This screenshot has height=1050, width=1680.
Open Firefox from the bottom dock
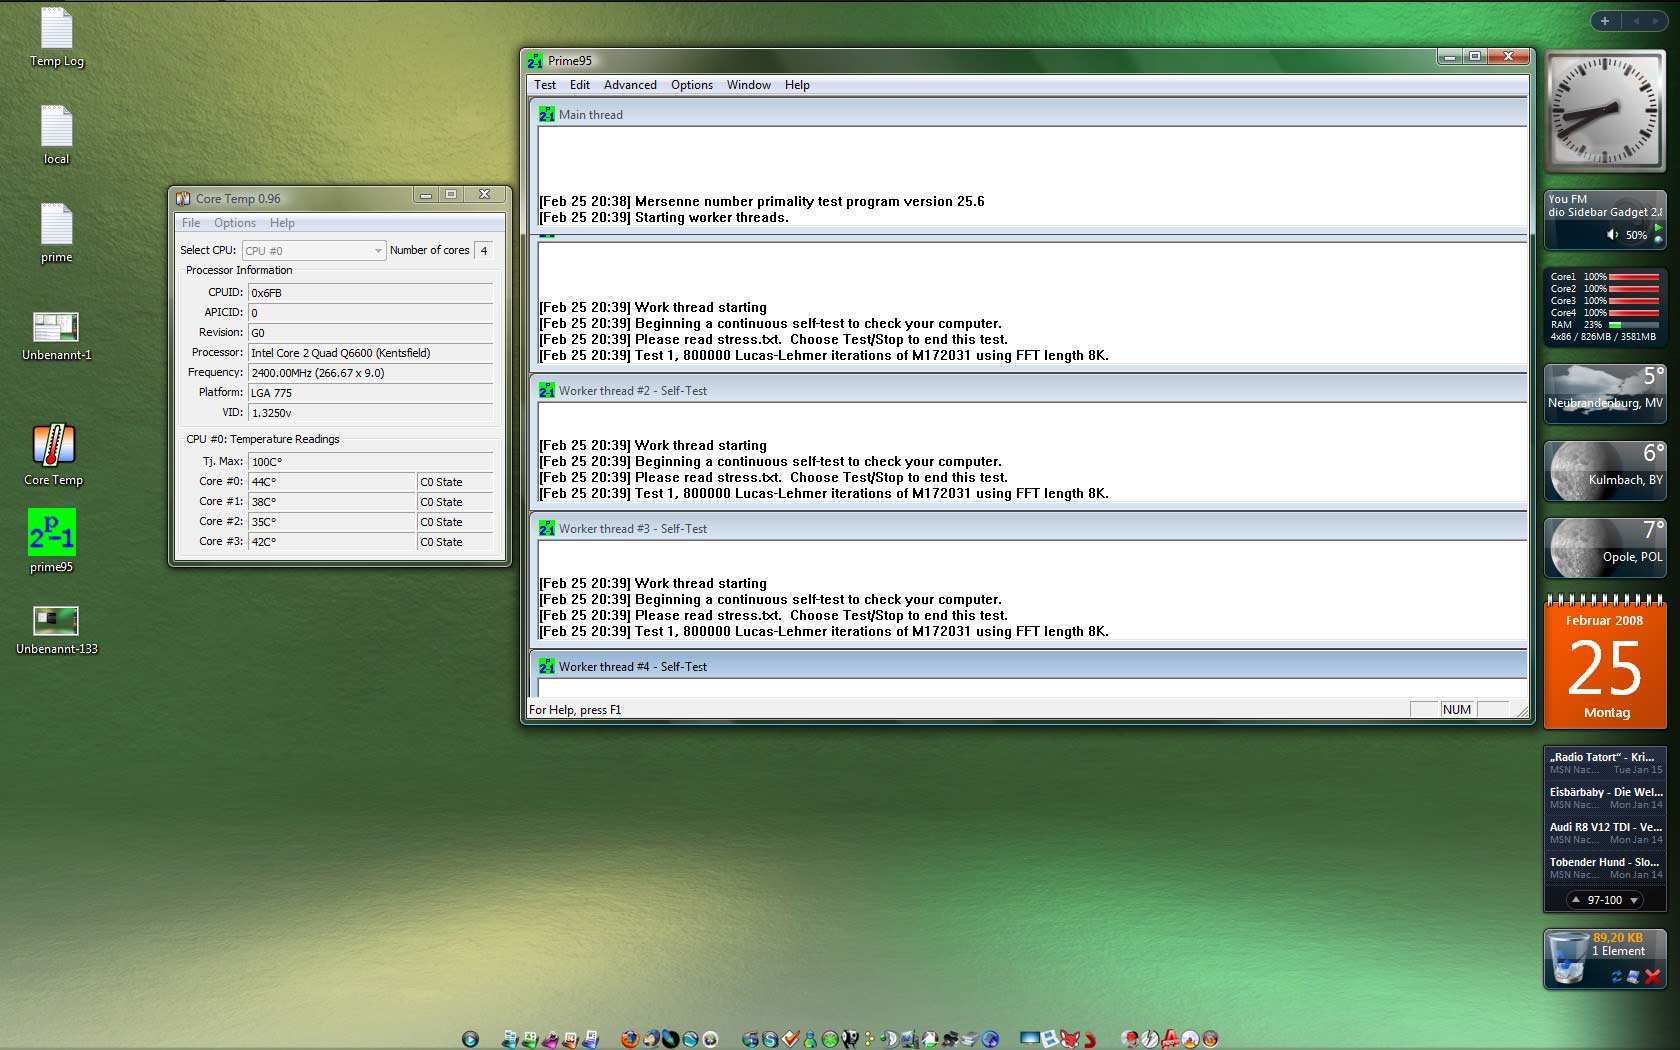tap(629, 1039)
